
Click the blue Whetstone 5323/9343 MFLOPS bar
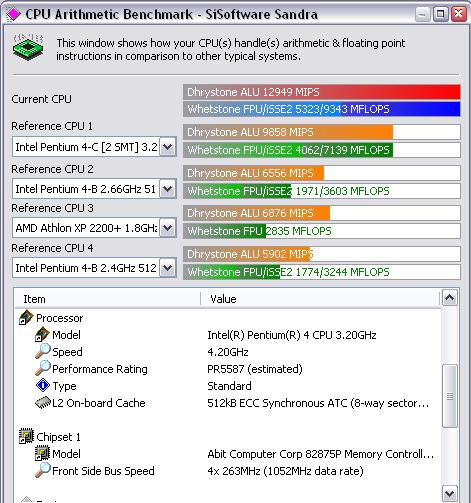(x=322, y=109)
